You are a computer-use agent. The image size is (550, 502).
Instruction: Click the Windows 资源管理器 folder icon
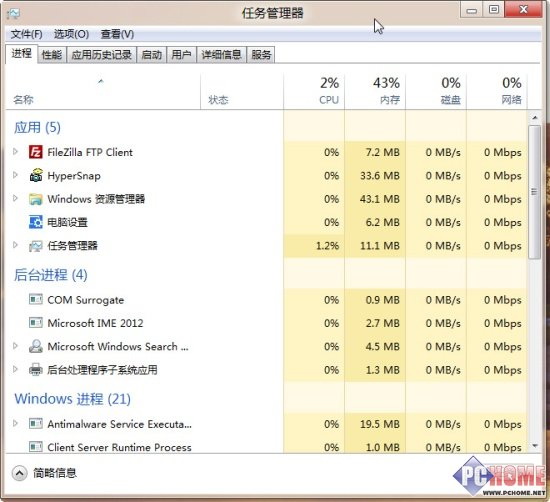coord(35,199)
